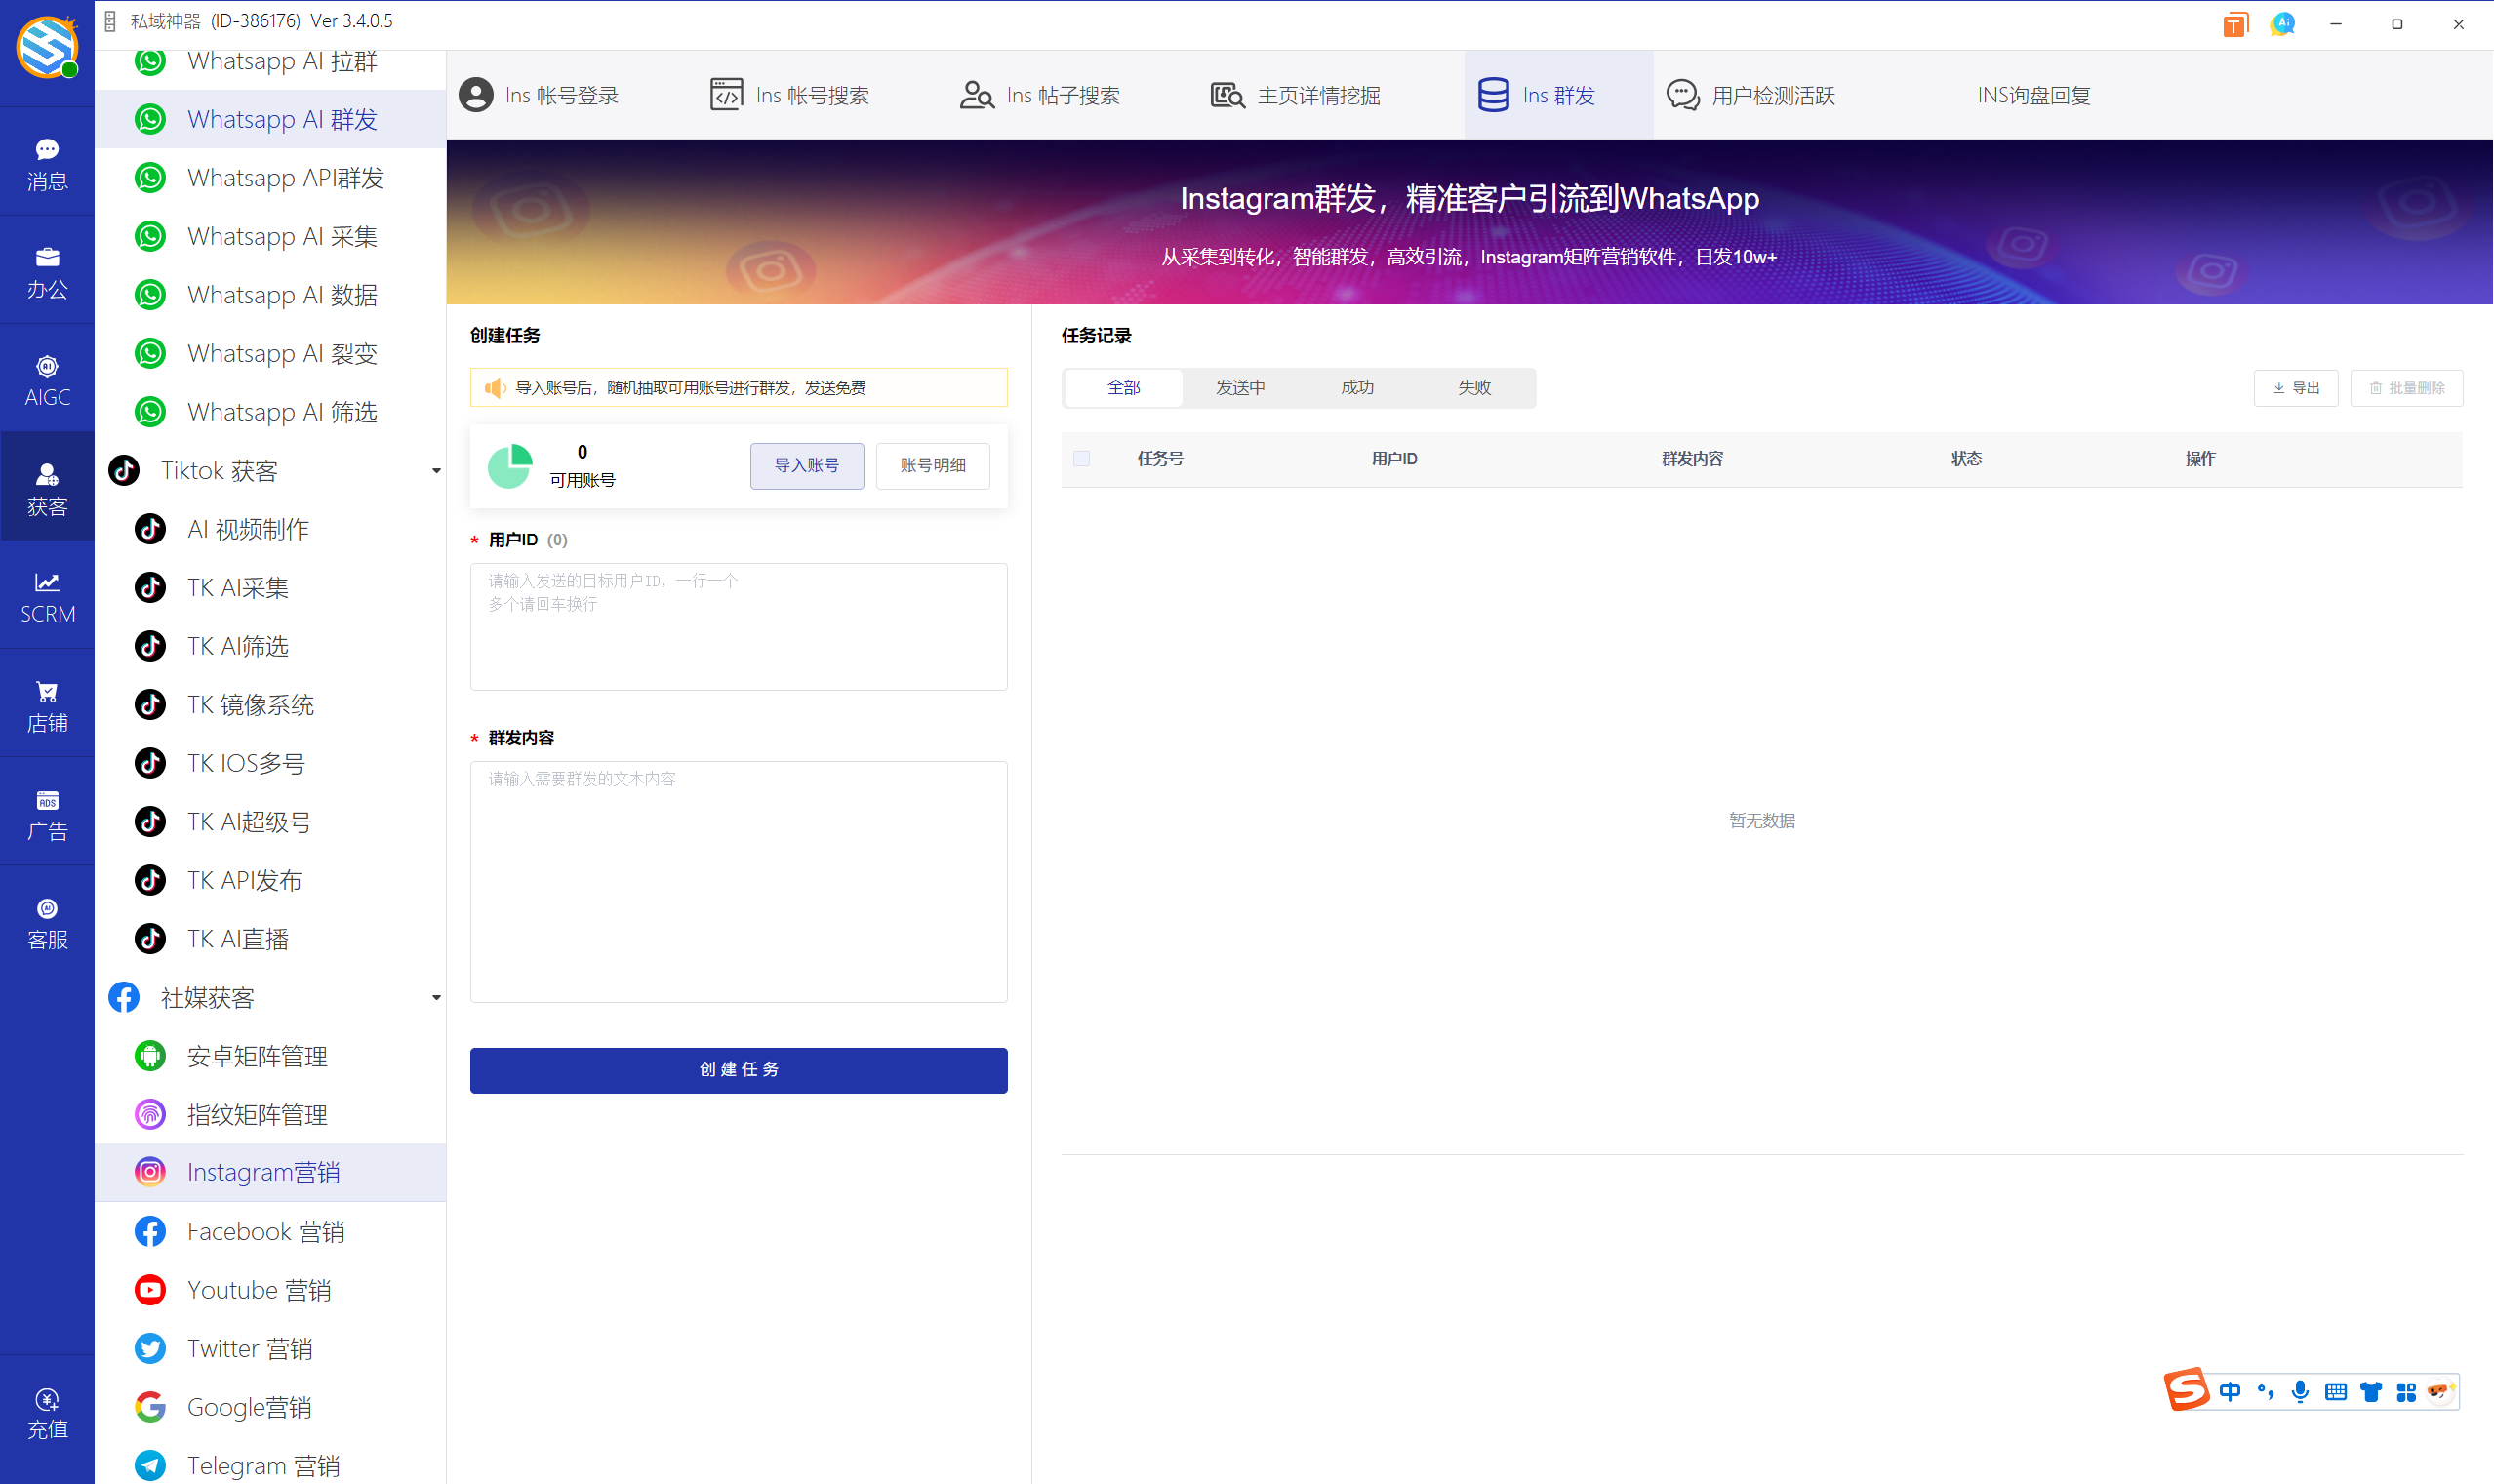Open the 充值 recharge icon
Screen dimensions: 2494x1484
[47, 1412]
